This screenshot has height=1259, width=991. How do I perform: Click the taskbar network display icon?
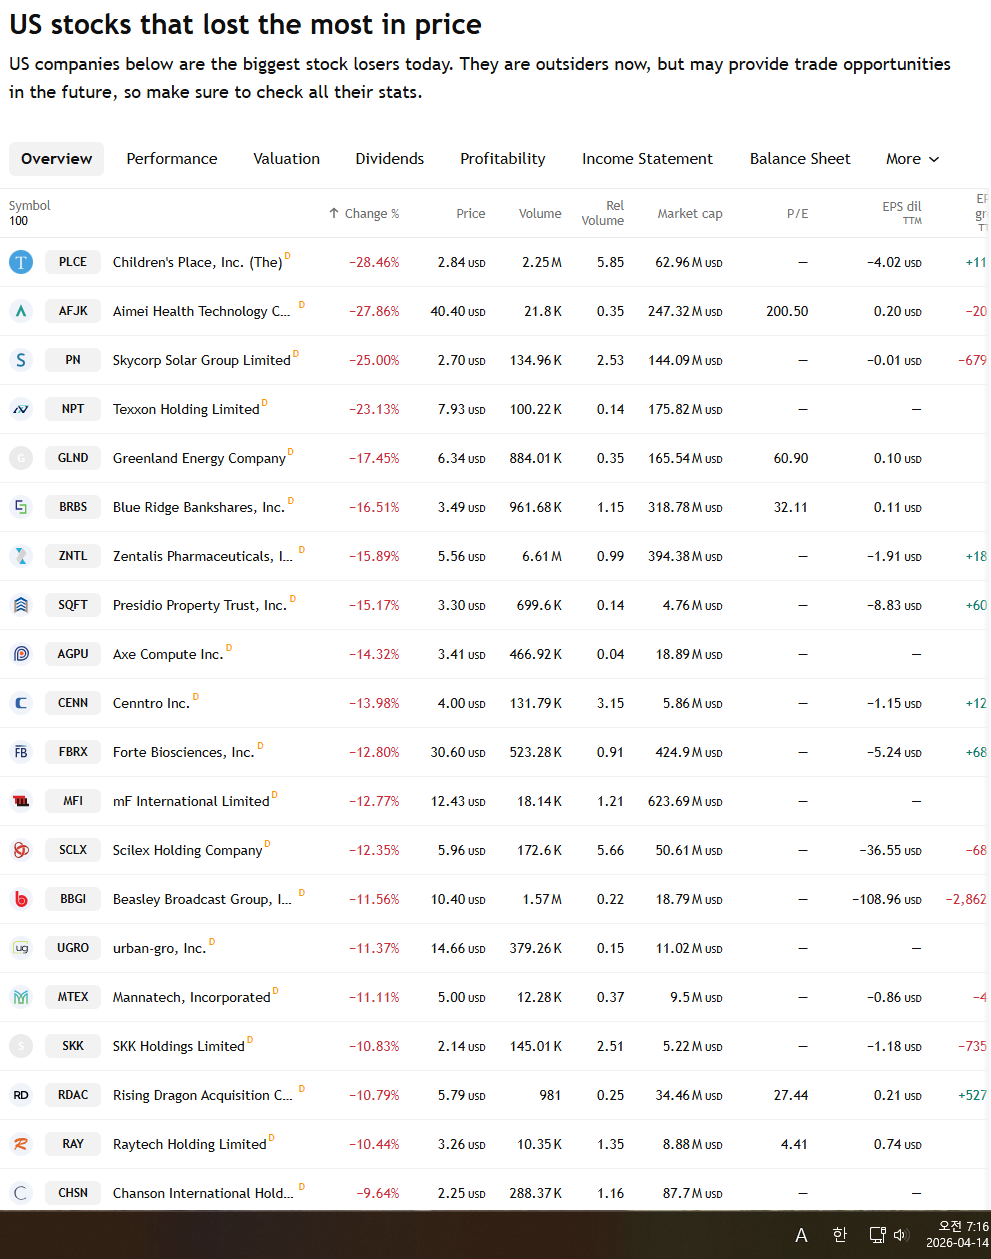click(877, 1235)
